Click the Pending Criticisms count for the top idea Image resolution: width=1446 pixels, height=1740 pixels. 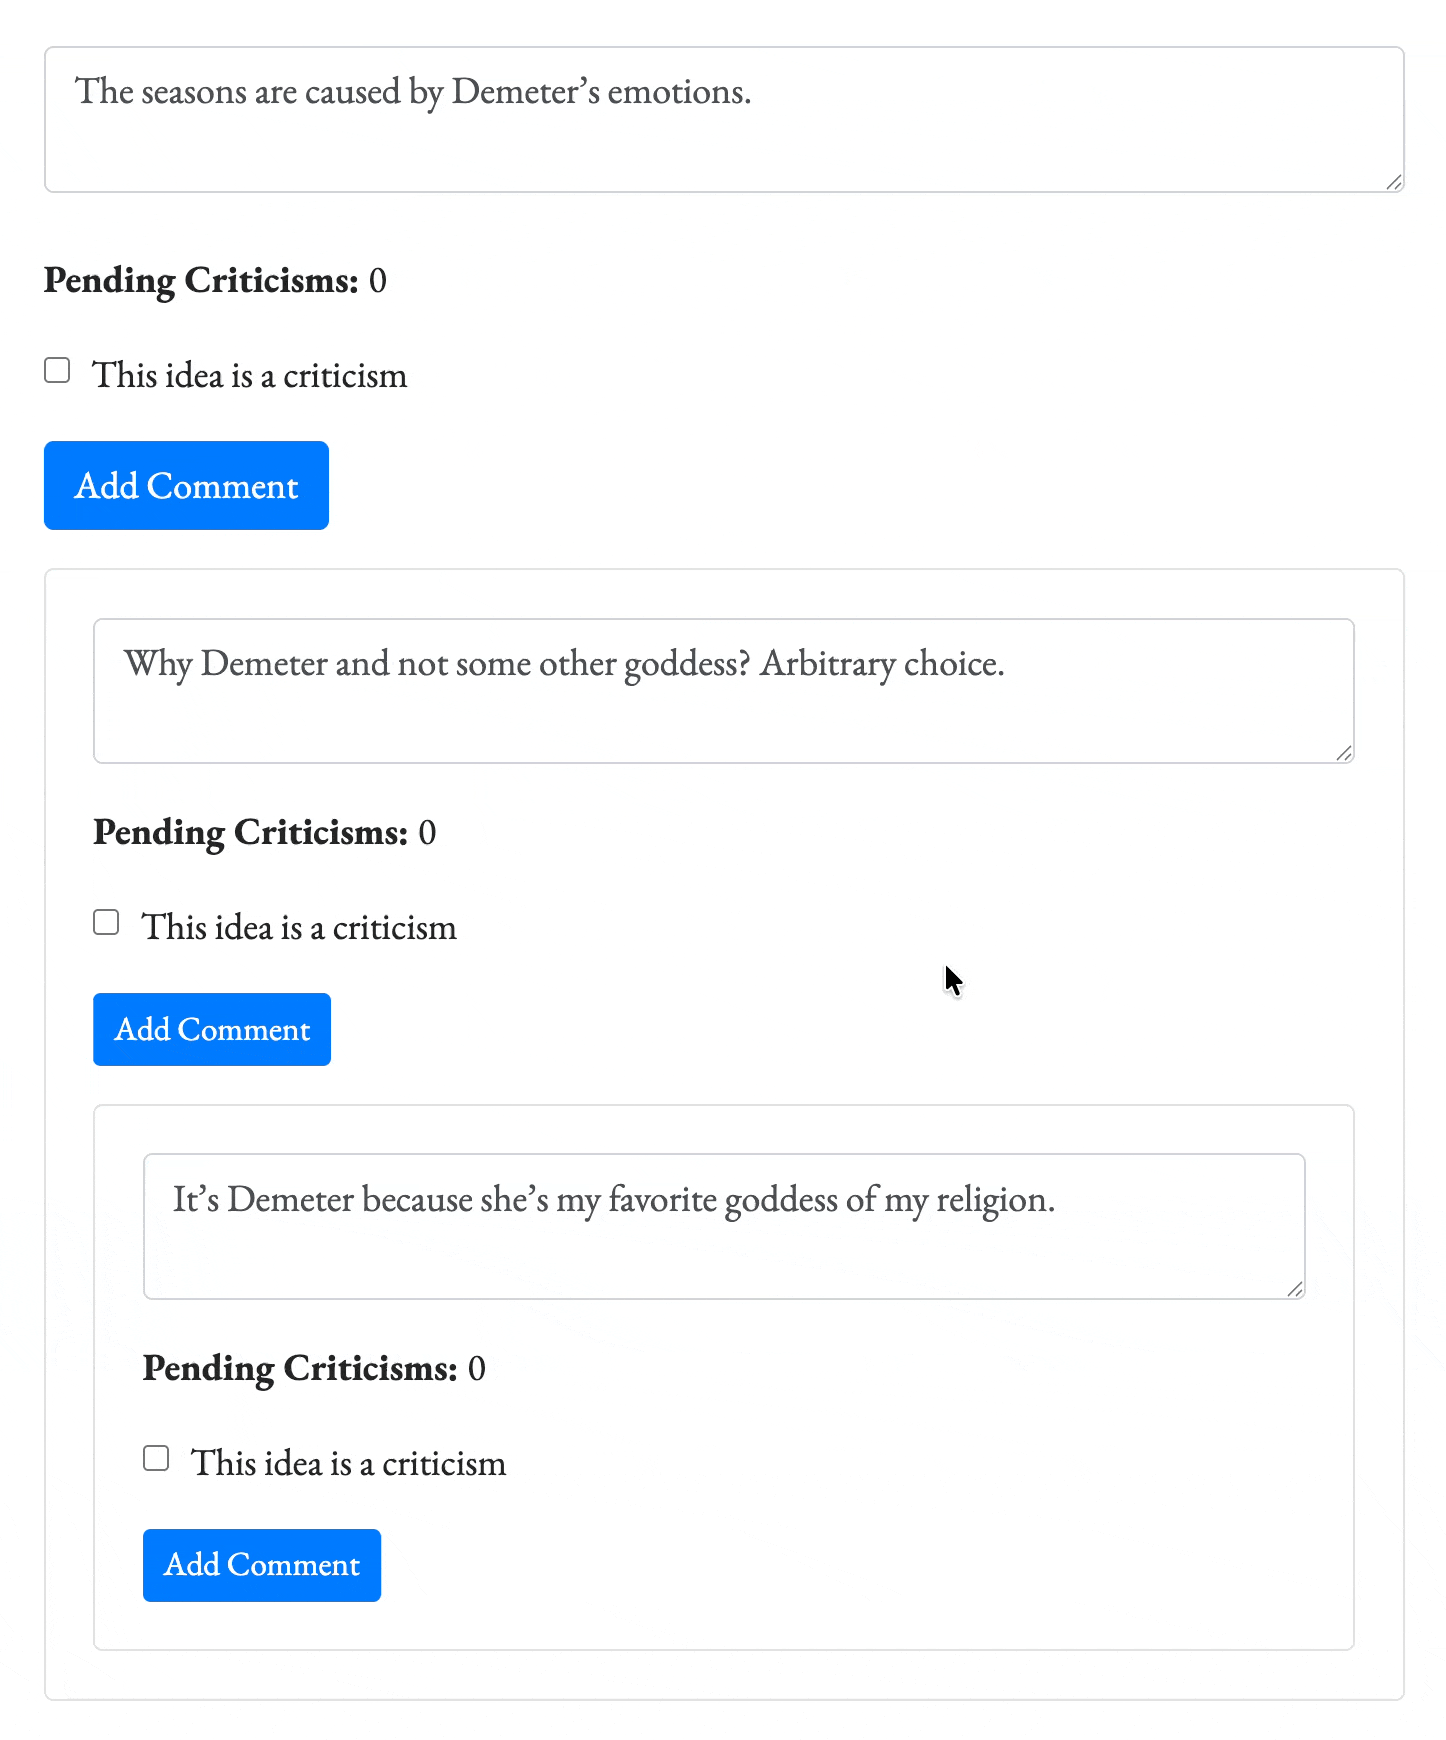point(378,281)
